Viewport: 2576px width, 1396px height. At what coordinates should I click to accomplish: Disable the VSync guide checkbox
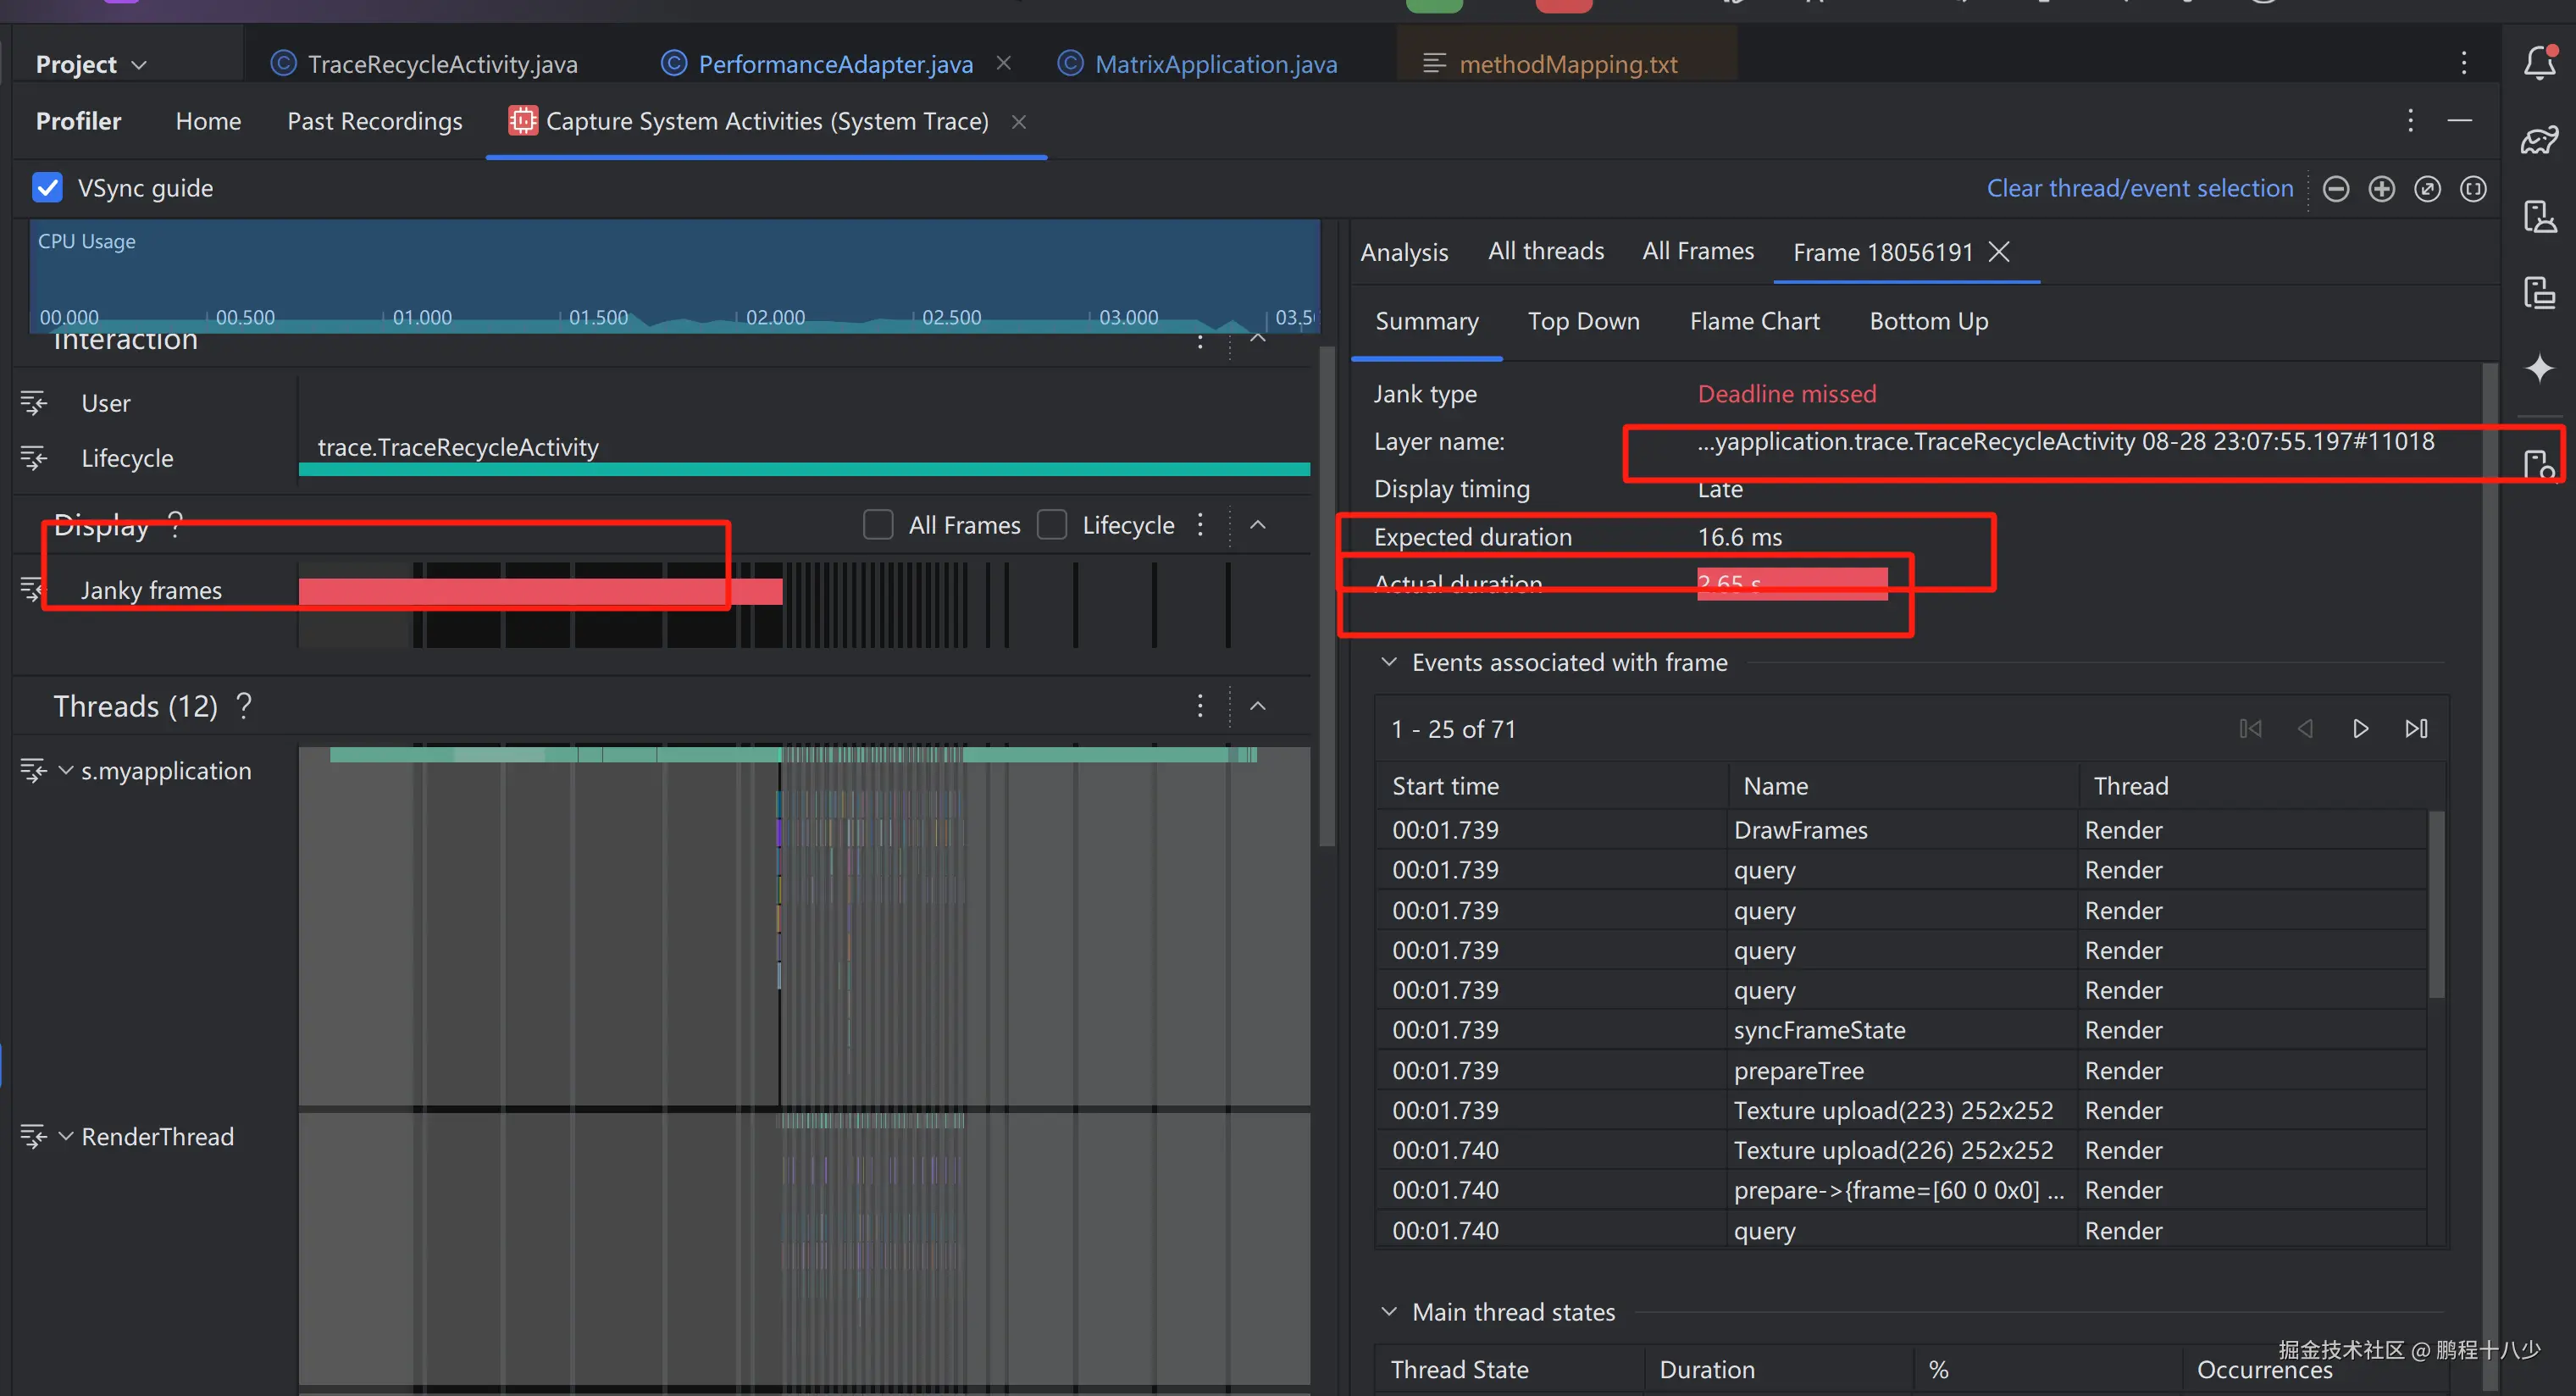[48, 188]
